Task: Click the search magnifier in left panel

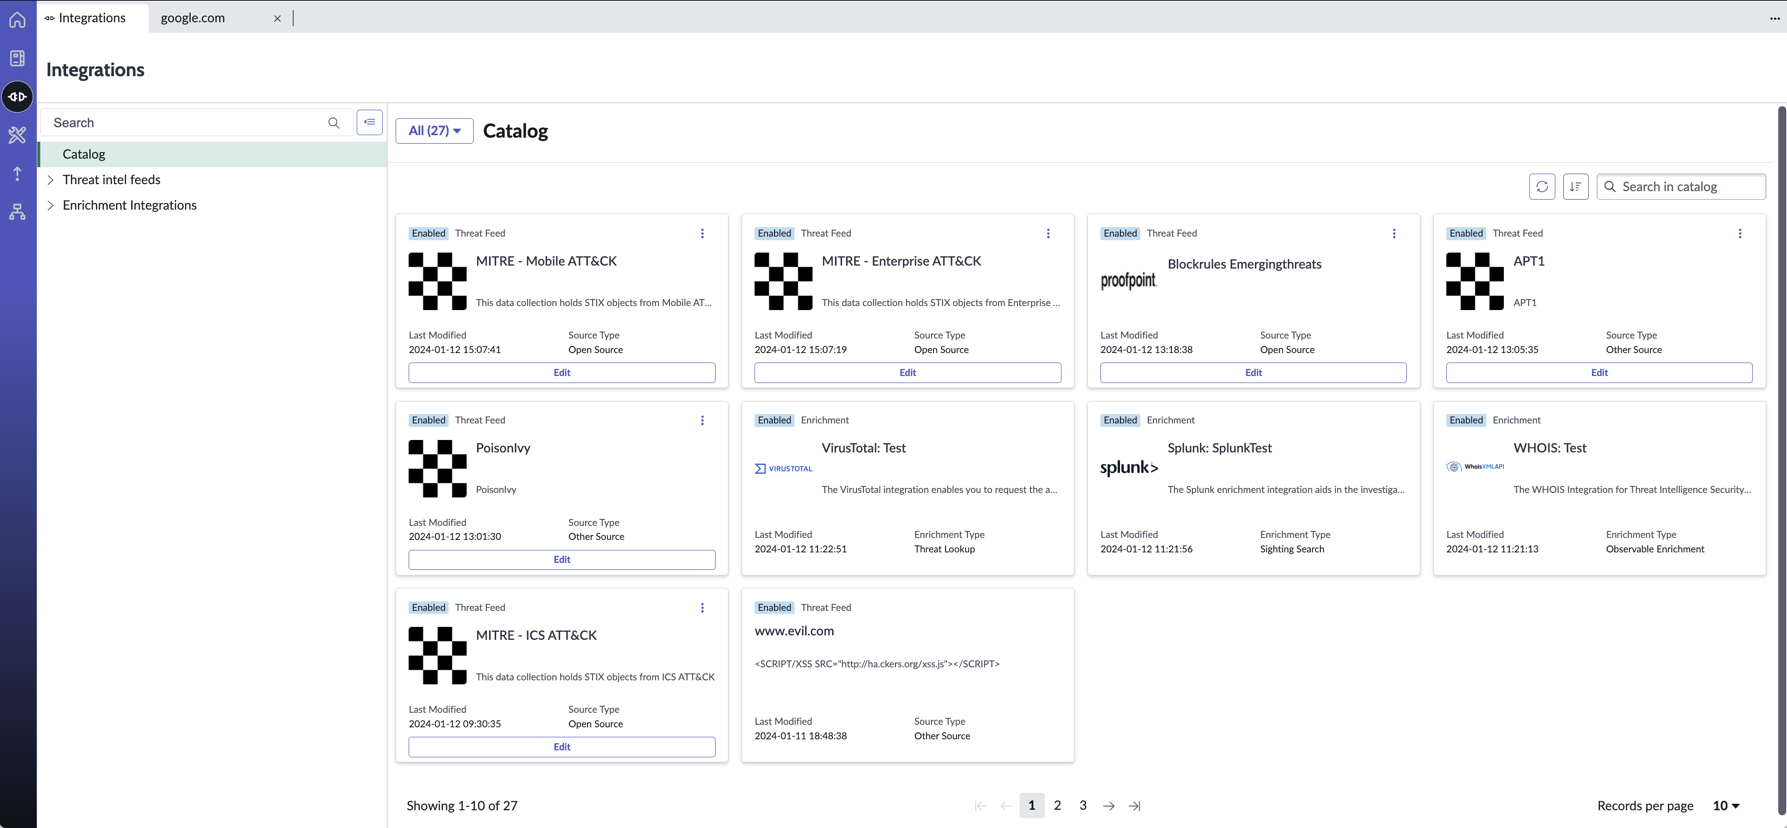Action: [x=334, y=123]
